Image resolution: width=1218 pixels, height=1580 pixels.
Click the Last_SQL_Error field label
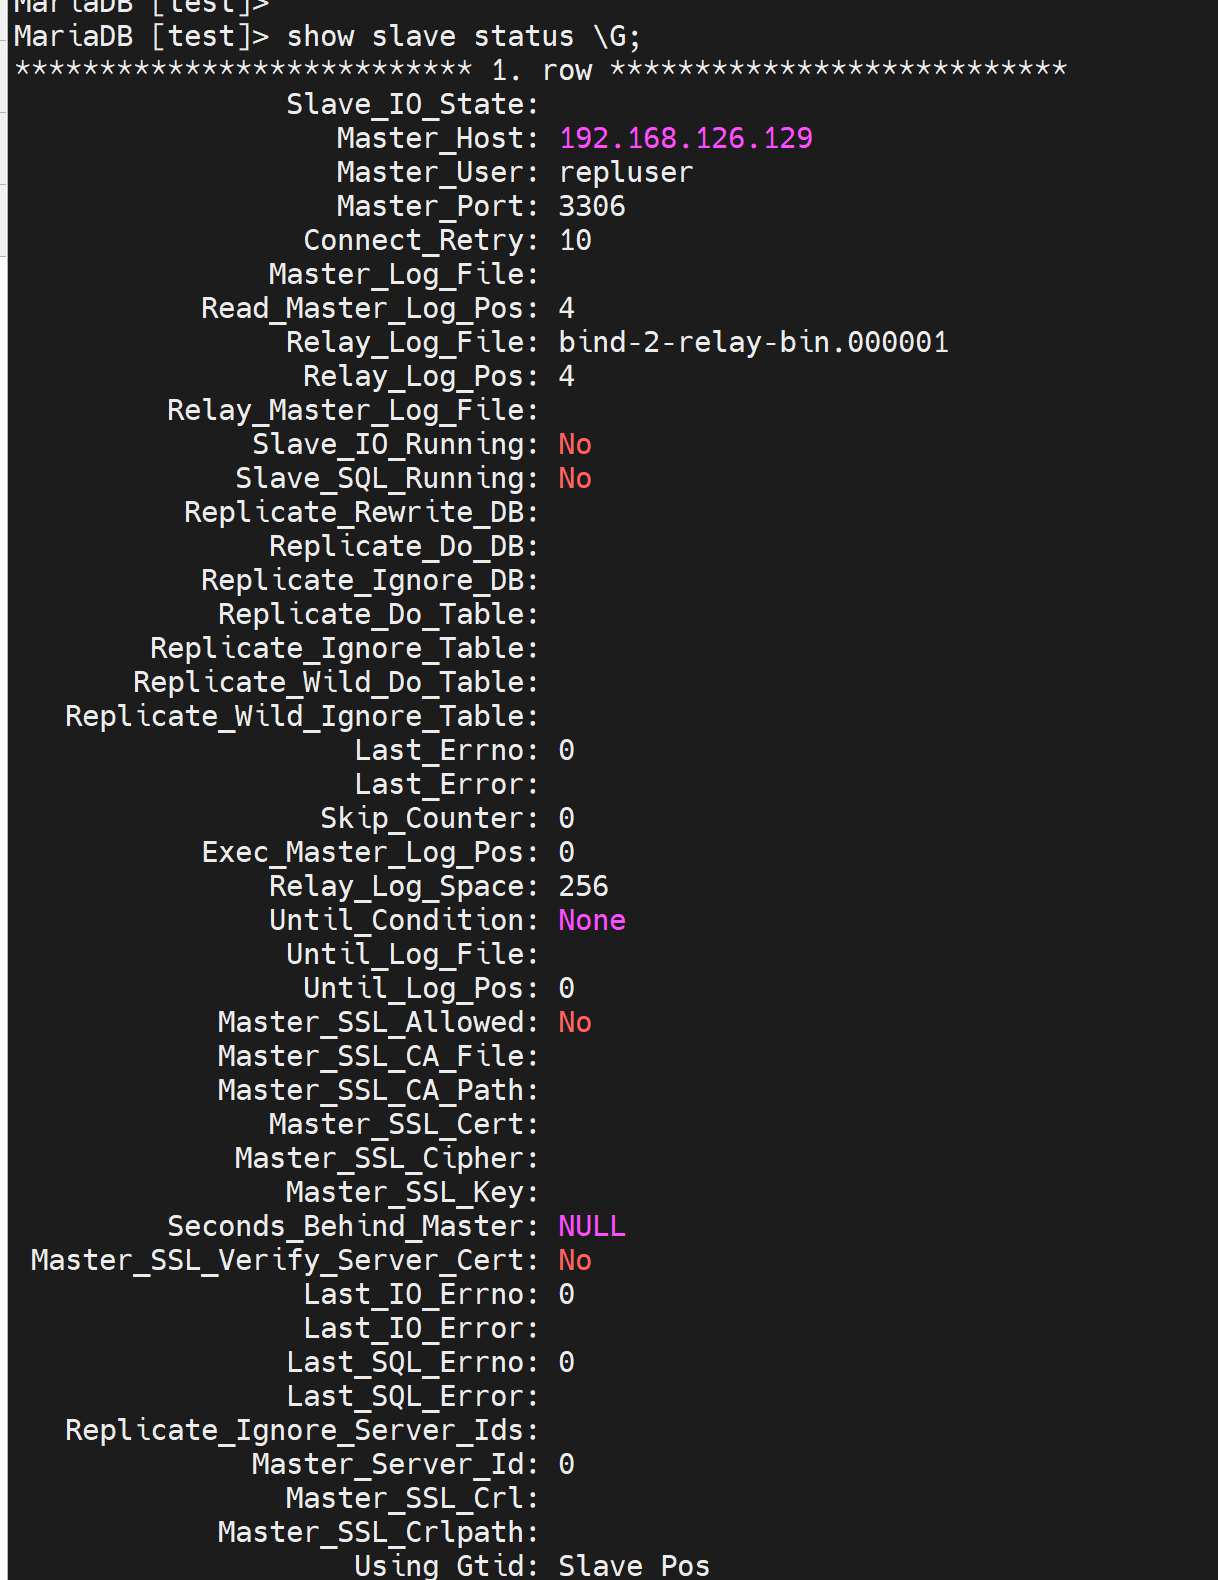[x=412, y=1396]
